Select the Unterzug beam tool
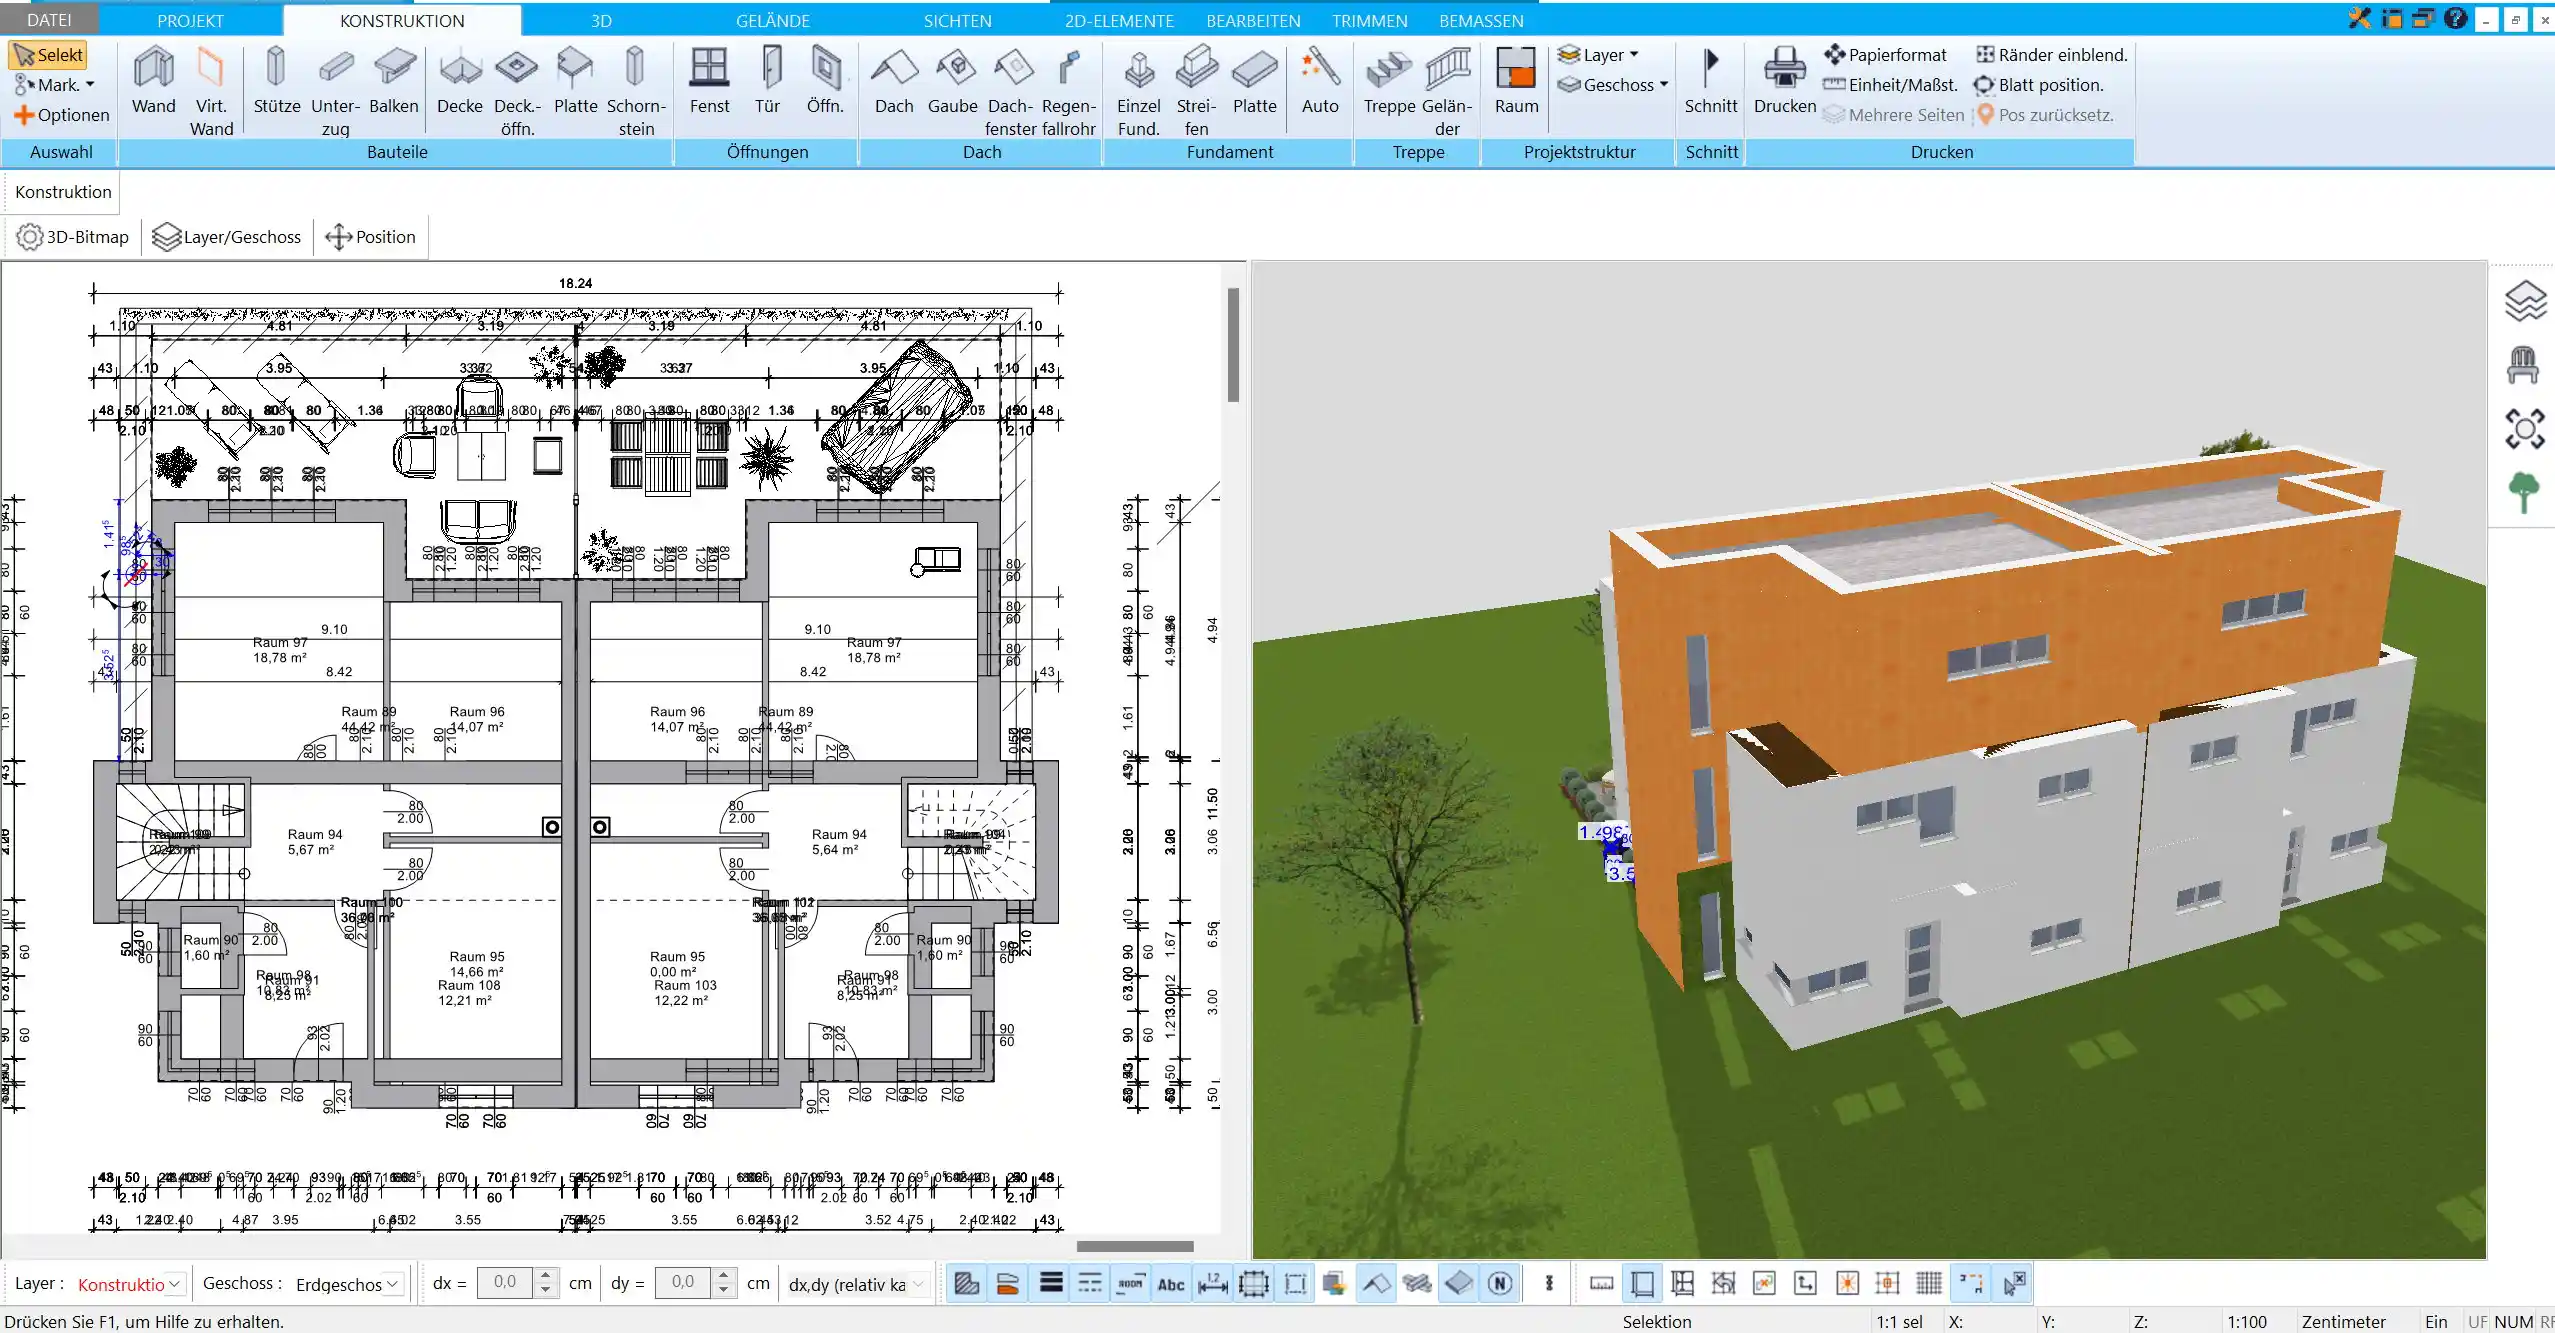2555x1333 pixels. (335, 91)
